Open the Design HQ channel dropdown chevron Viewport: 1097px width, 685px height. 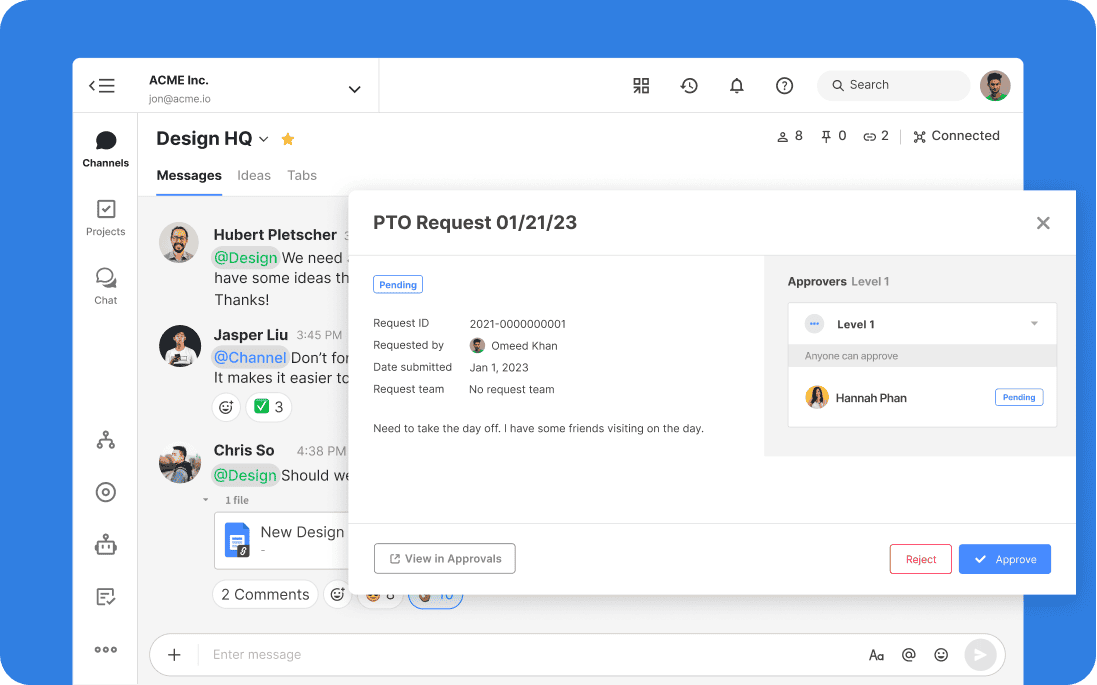point(264,139)
